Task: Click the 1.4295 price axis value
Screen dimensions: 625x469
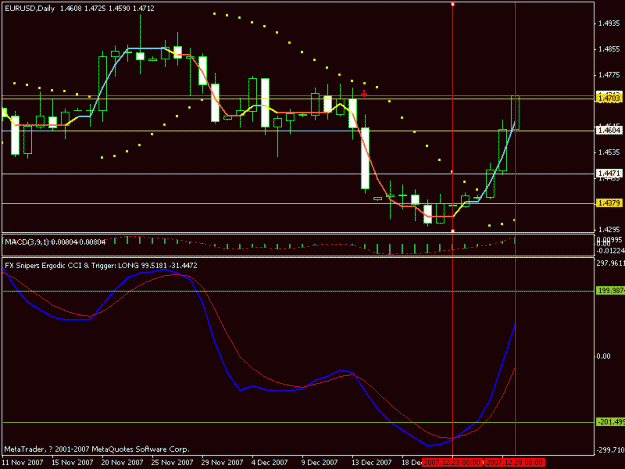Action: tap(609, 230)
